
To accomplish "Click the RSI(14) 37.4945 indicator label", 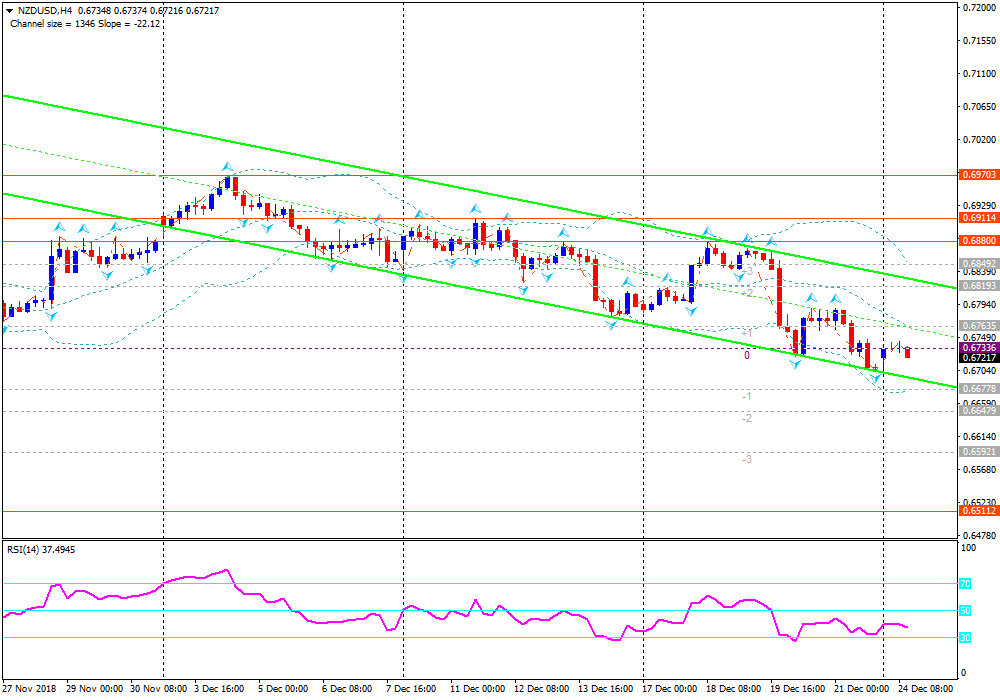I will (41, 550).
